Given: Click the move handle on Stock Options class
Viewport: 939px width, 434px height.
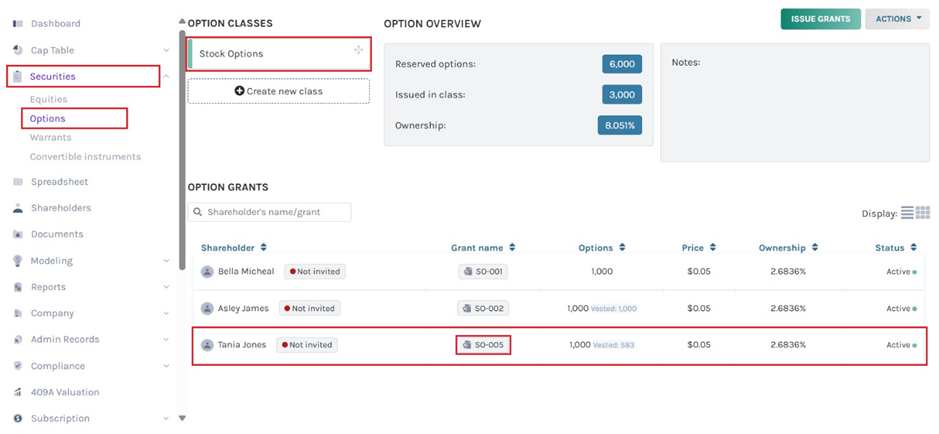Looking at the screenshot, I should pos(358,50).
